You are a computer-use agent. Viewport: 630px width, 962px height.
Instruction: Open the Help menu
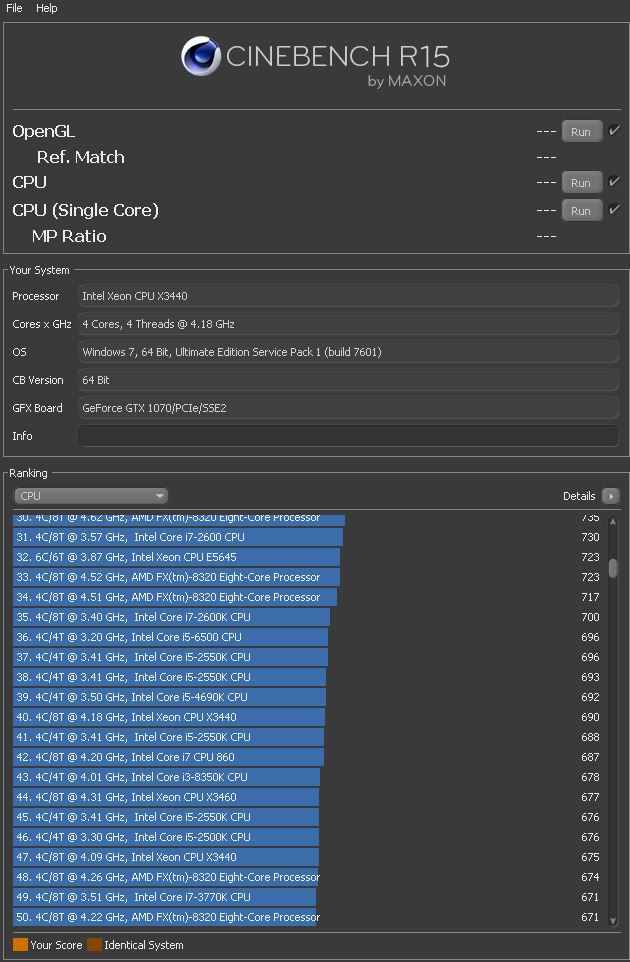pyautogui.click(x=47, y=8)
